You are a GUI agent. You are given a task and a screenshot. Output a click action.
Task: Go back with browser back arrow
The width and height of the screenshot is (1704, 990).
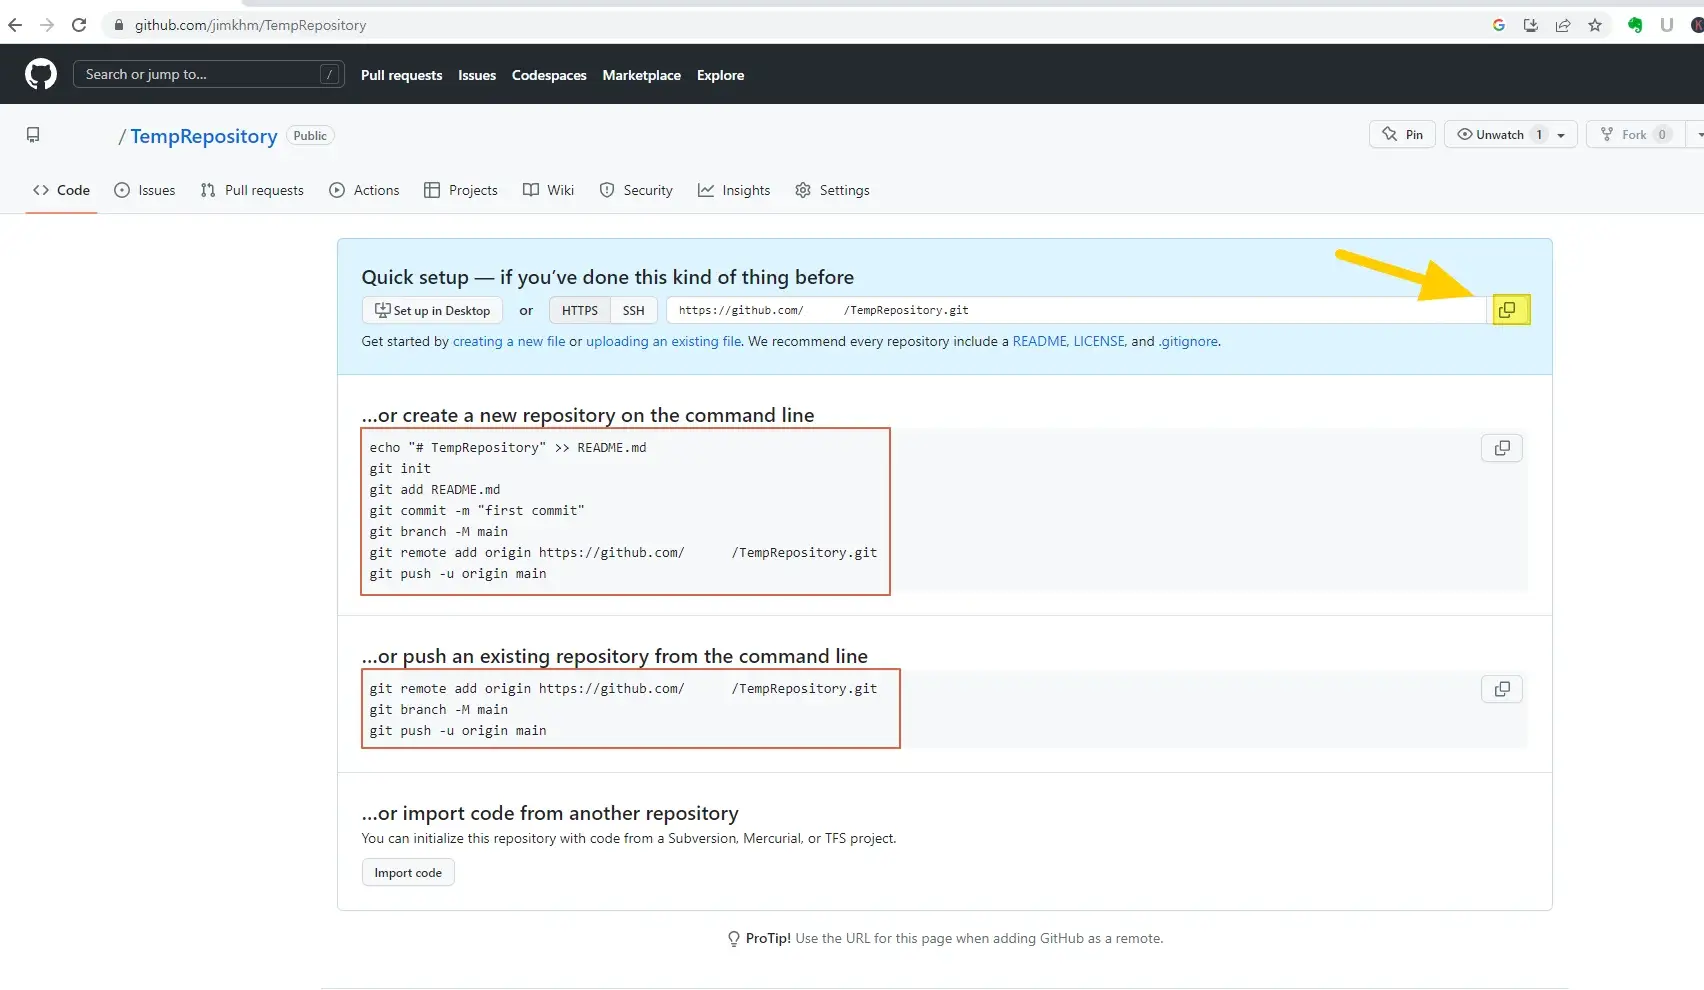click(x=15, y=25)
